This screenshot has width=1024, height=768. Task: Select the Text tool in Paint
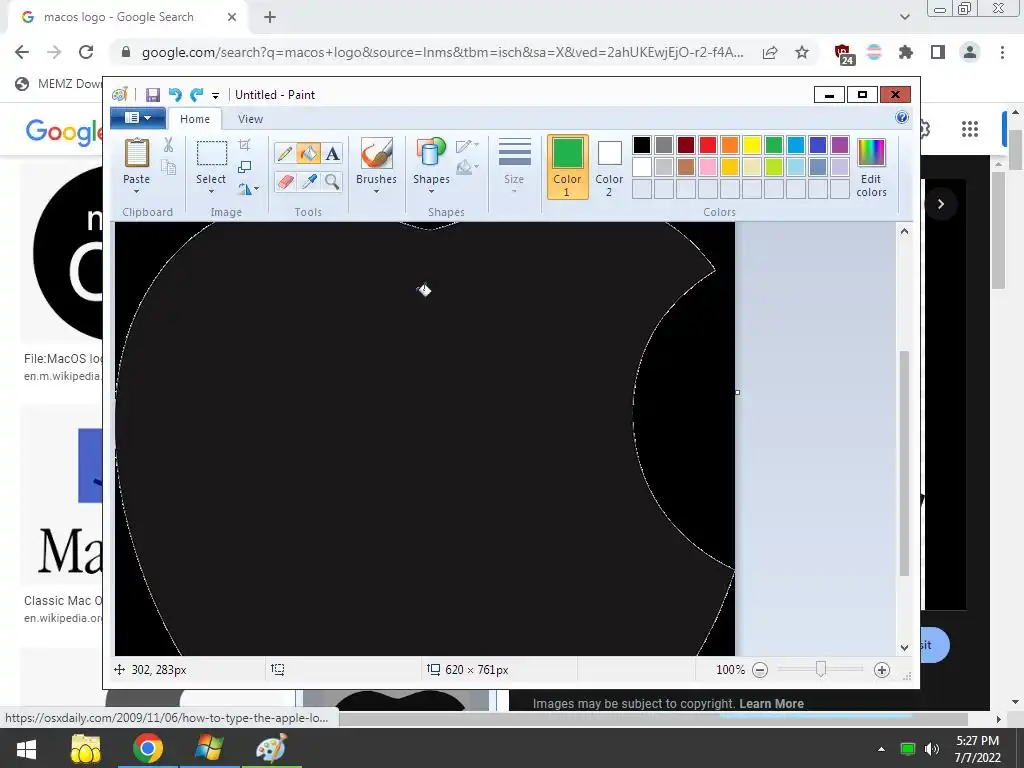click(332, 153)
